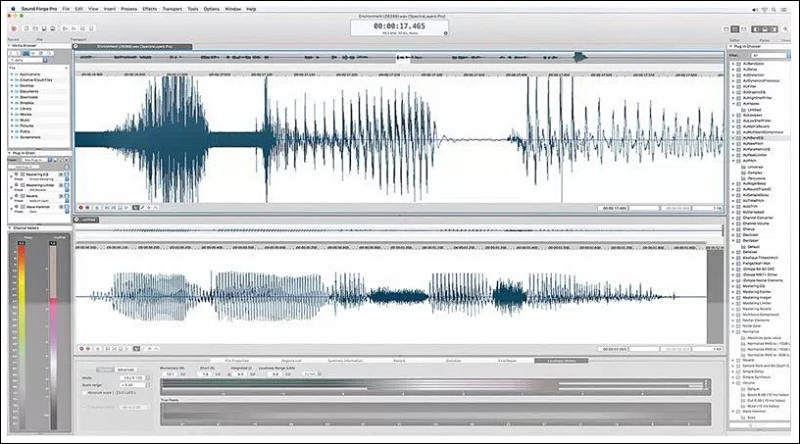Open the Process menu
The width and height of the screenshot is (800, 444).
click(x=129, y=9)
